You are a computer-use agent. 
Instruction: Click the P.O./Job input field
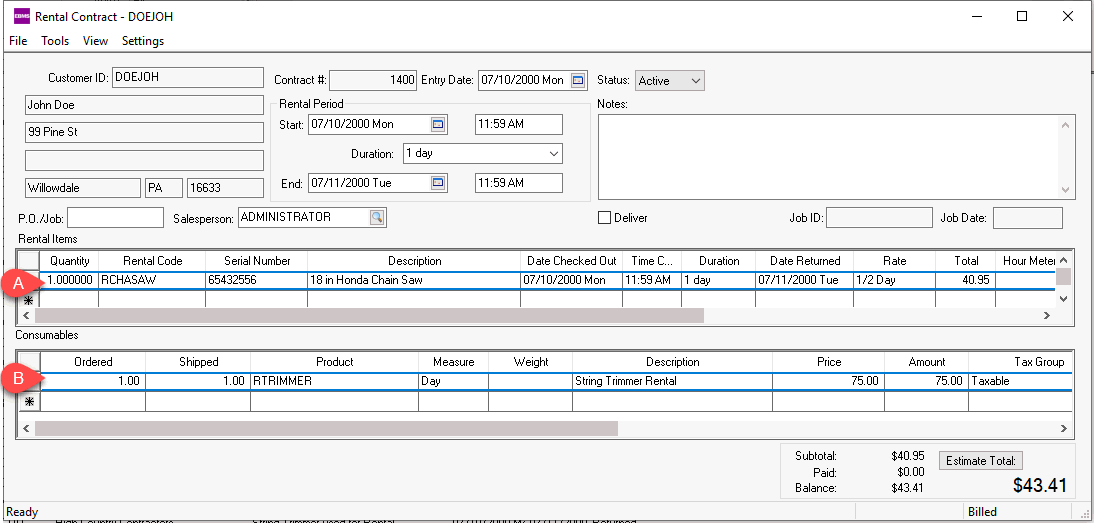pyautogui.click(x=114, y=217)
